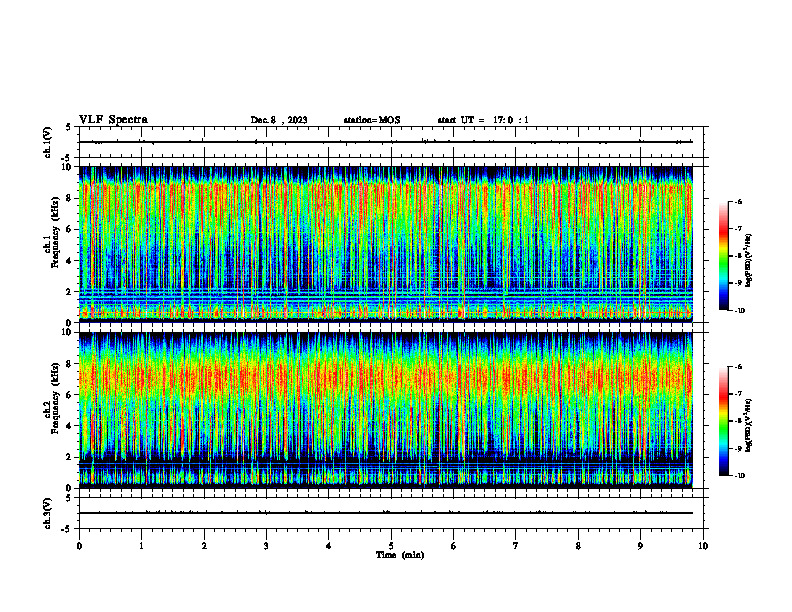Click the 7 minute tick label

pyautogui.click(x=516, y=546)
